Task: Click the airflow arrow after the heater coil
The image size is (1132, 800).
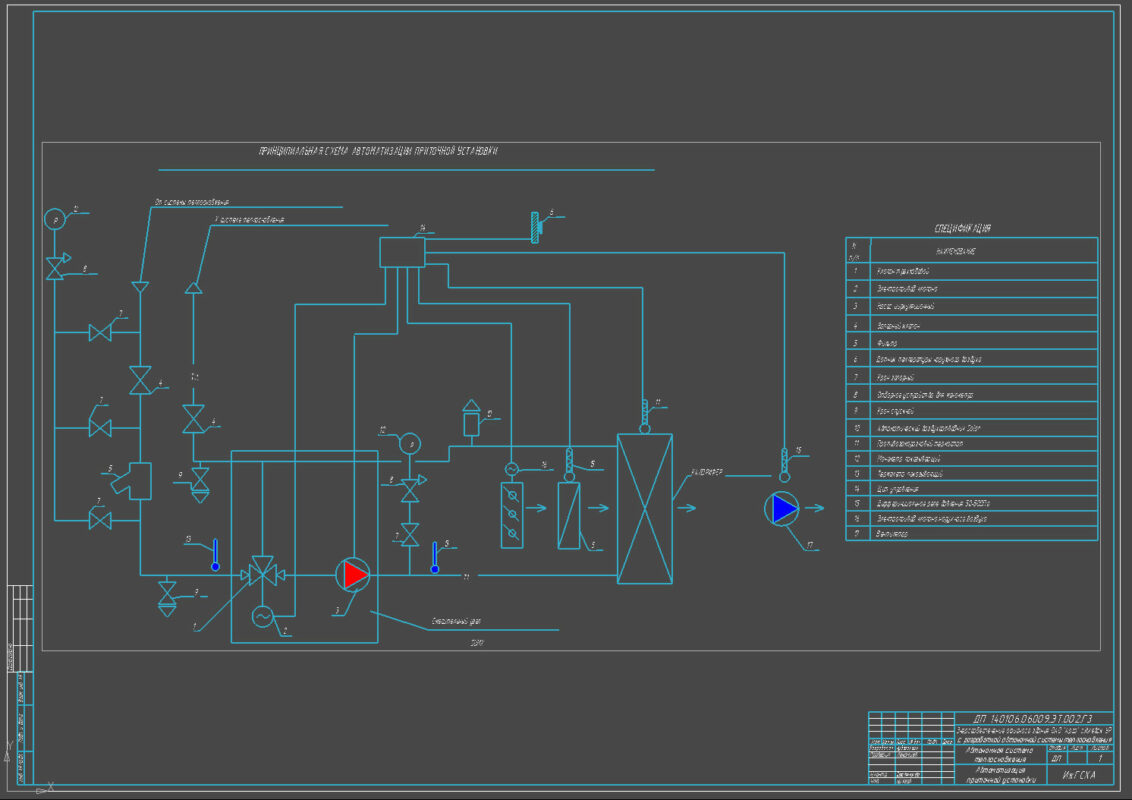Action: (687, 508)
